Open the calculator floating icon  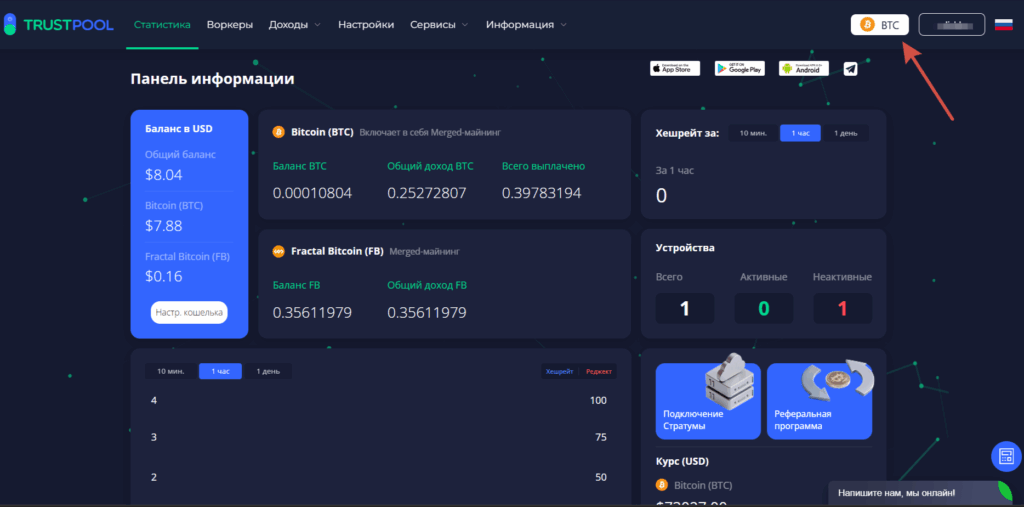pos(1005,456)
